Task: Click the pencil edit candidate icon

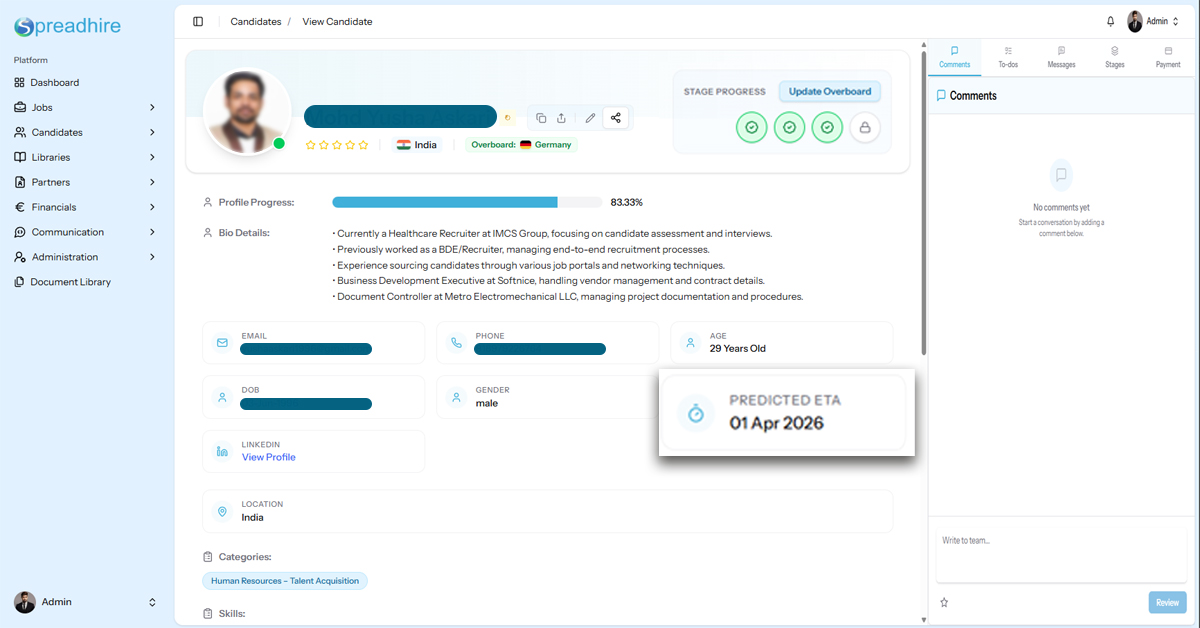Action: pos(590,118)
